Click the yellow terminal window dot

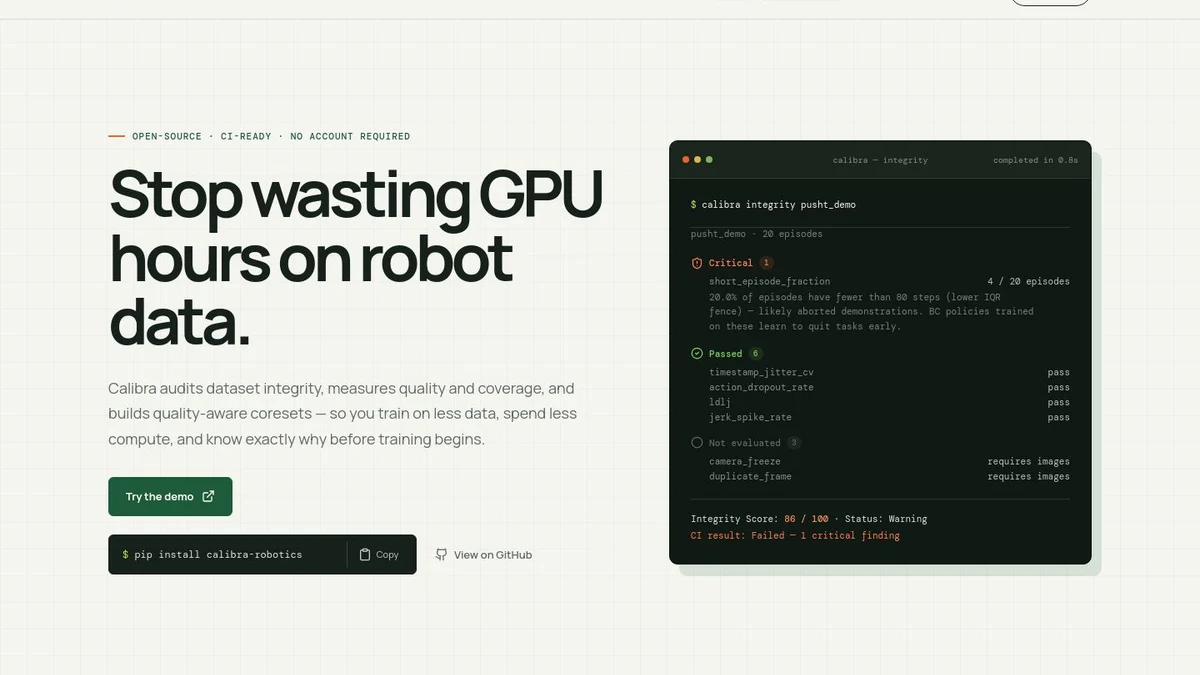[x=698, y=160]
